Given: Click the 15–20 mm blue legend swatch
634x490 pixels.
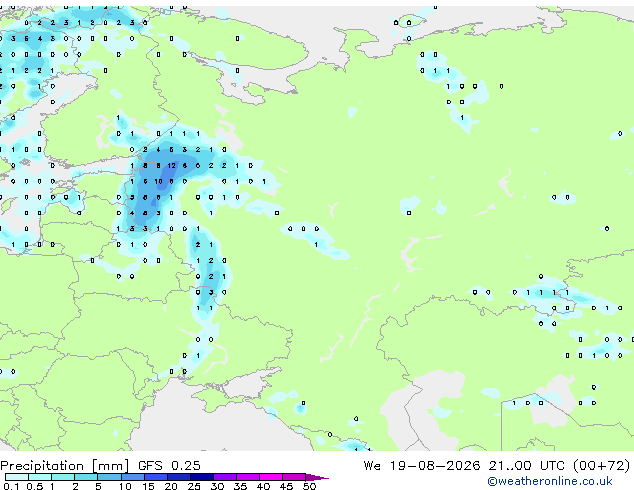Looking at the screenshot, I should click(x=155, y=477).
